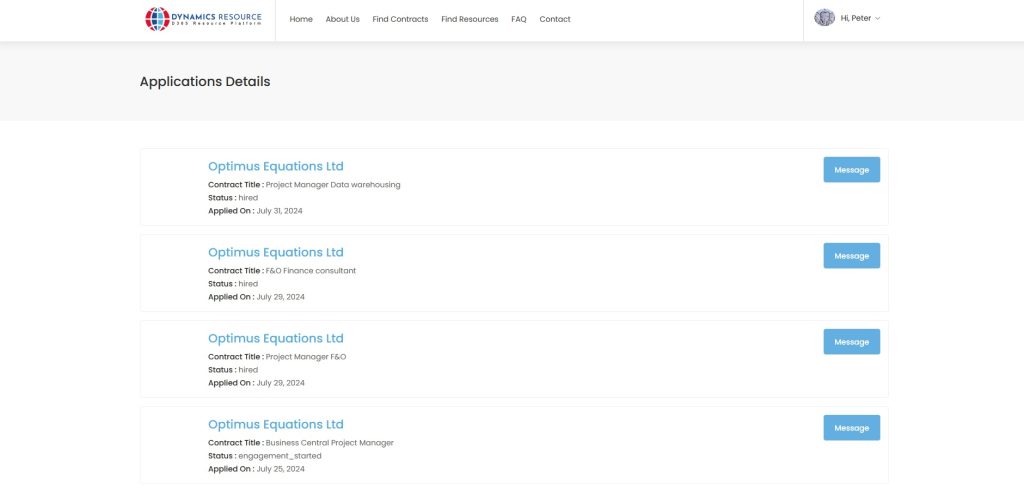Expand the Hi, Peter user dropdown
This screenshot has width=1024, height=496.
[x=860, y=18]
